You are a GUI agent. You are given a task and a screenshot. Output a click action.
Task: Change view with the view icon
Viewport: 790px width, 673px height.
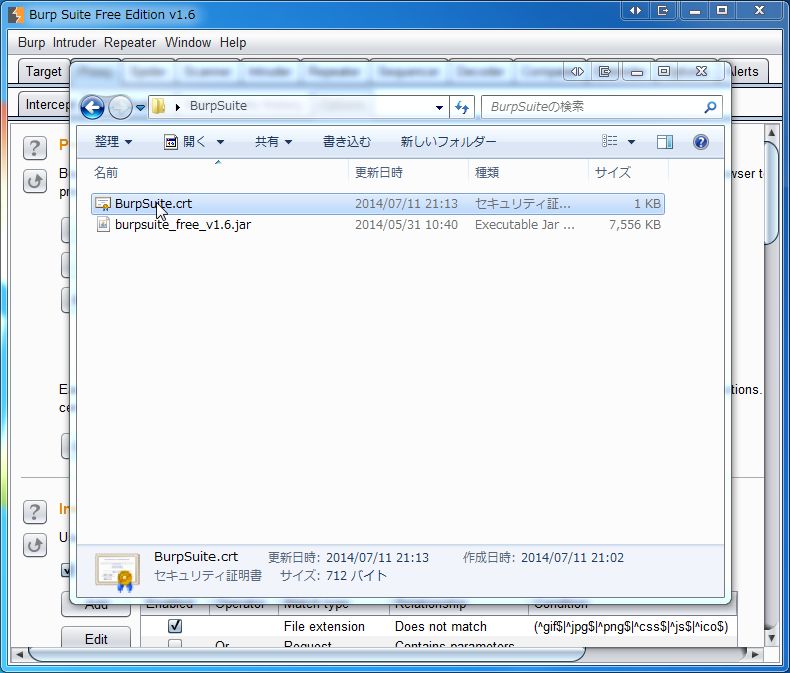click(610, 142)
